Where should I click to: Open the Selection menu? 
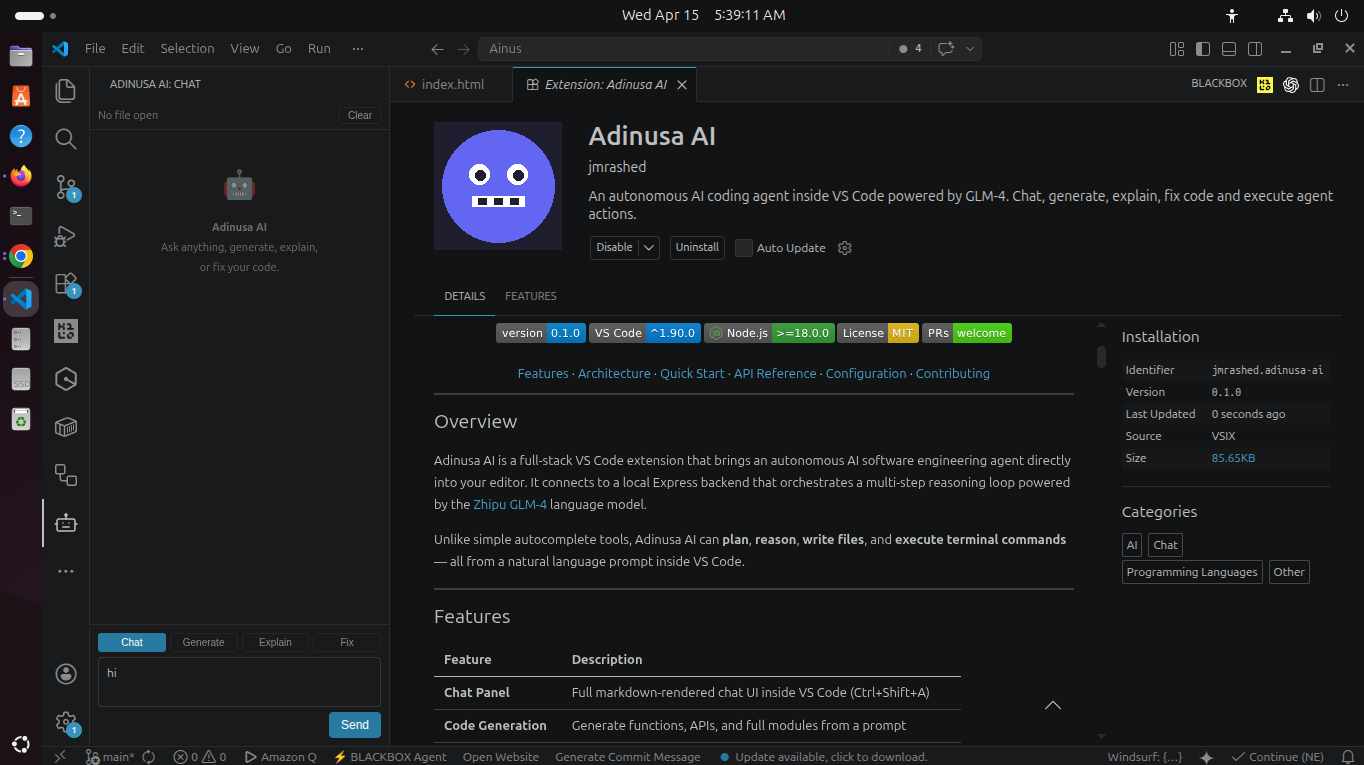coord(187,48)
